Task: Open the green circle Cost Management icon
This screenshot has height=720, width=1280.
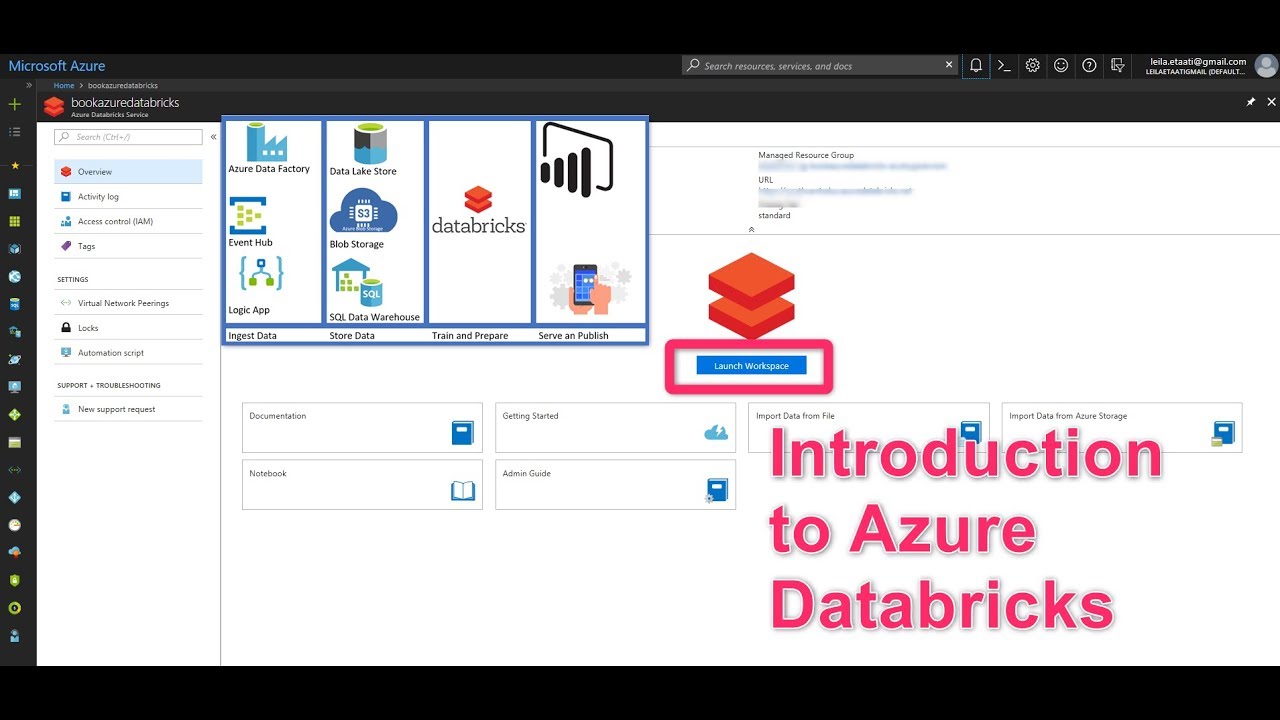Action: coord(14,607)
